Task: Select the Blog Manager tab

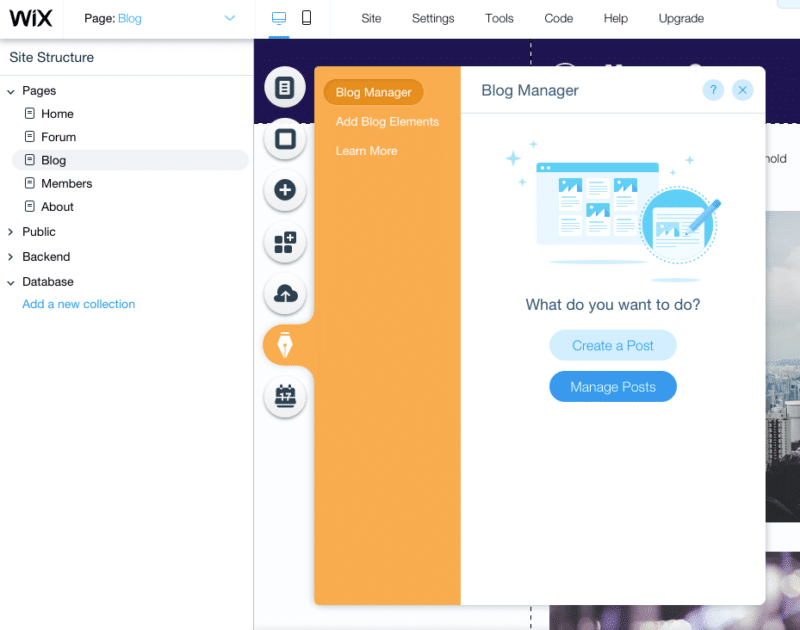Action: click(x=373, y=92)
